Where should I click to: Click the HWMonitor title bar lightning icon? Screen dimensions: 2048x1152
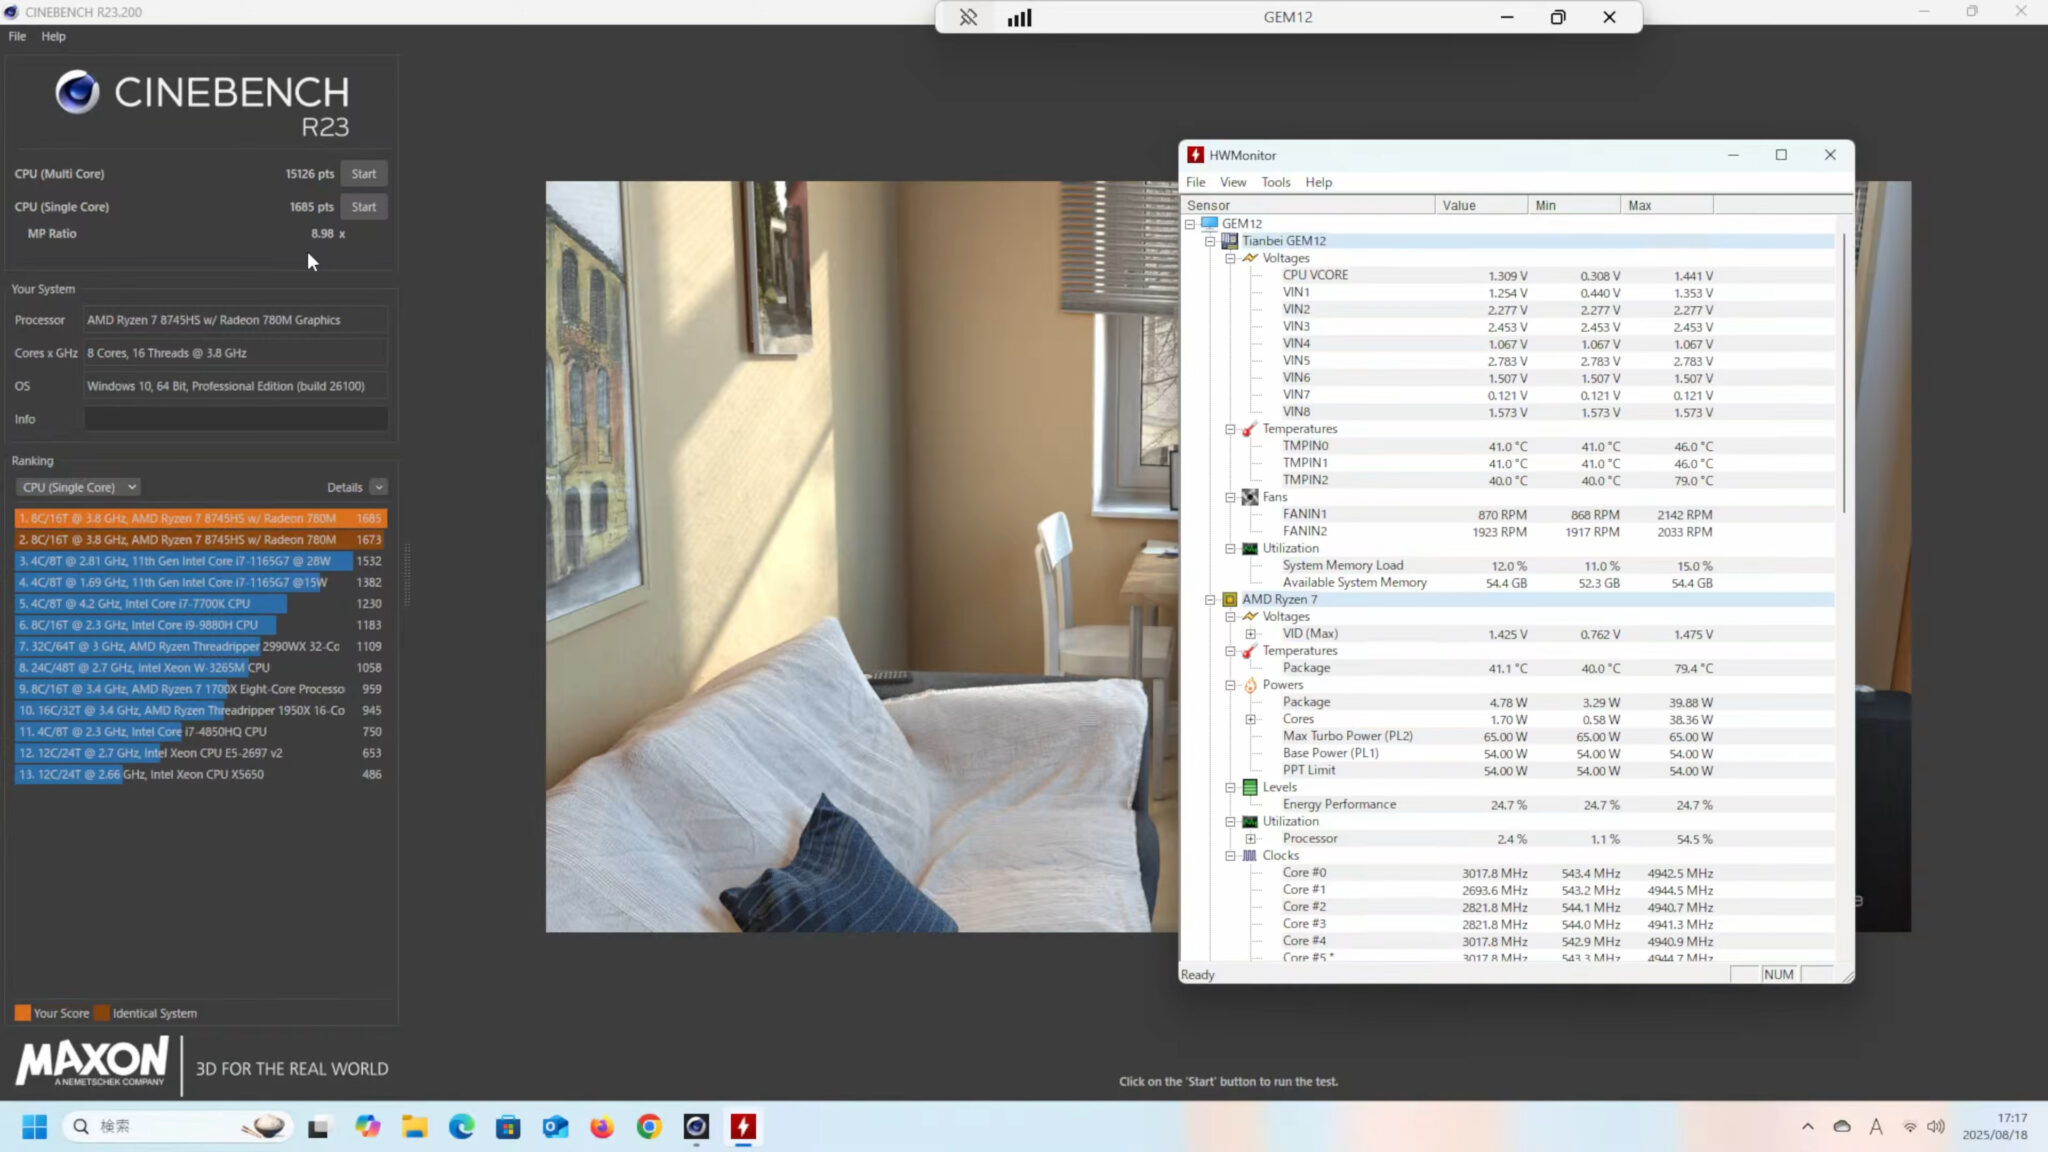pos(1195,155)
